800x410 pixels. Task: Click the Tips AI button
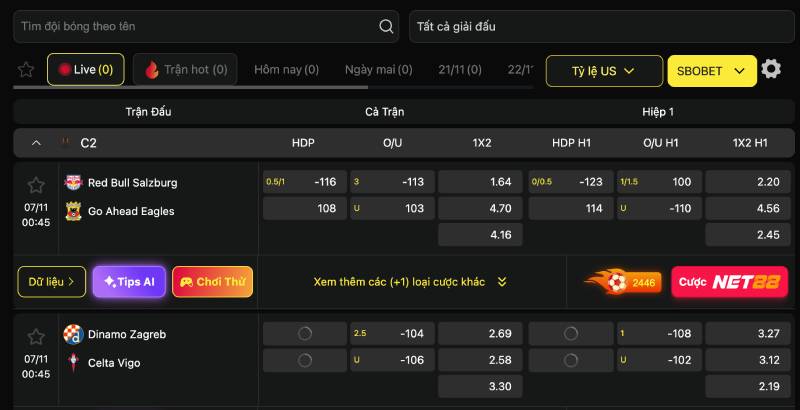pos(129,282)
